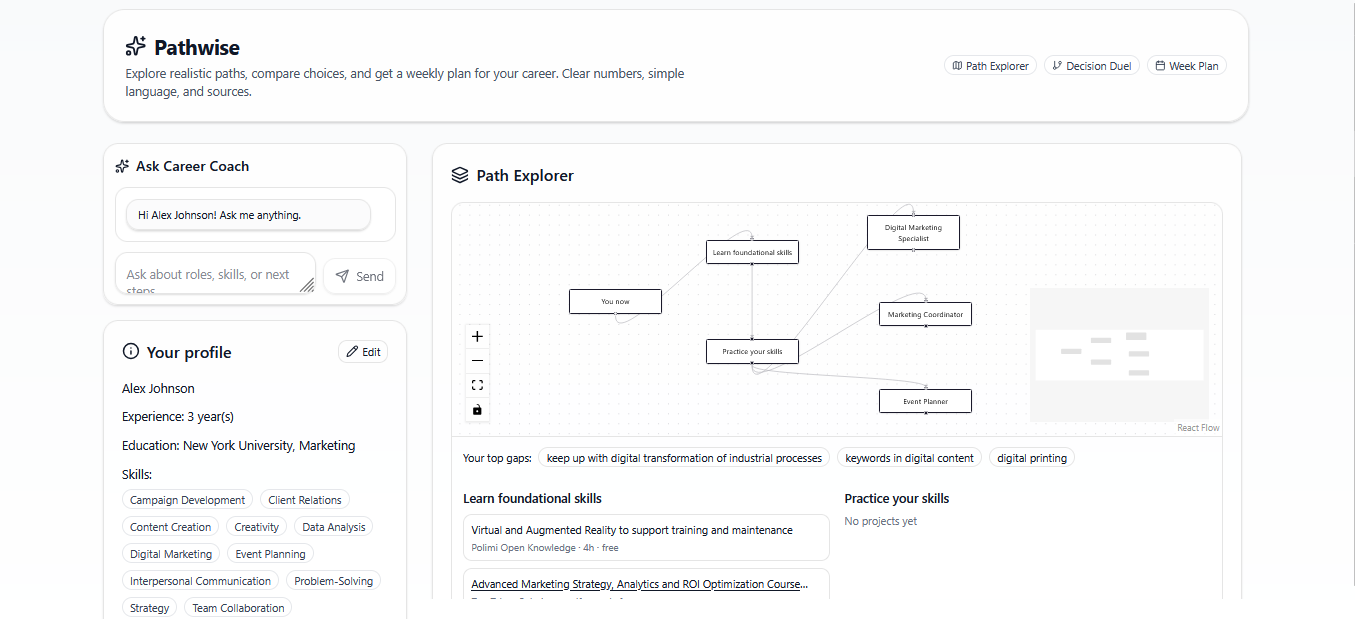
Task: Click the Edit profile button
Action: click(363, 352)
